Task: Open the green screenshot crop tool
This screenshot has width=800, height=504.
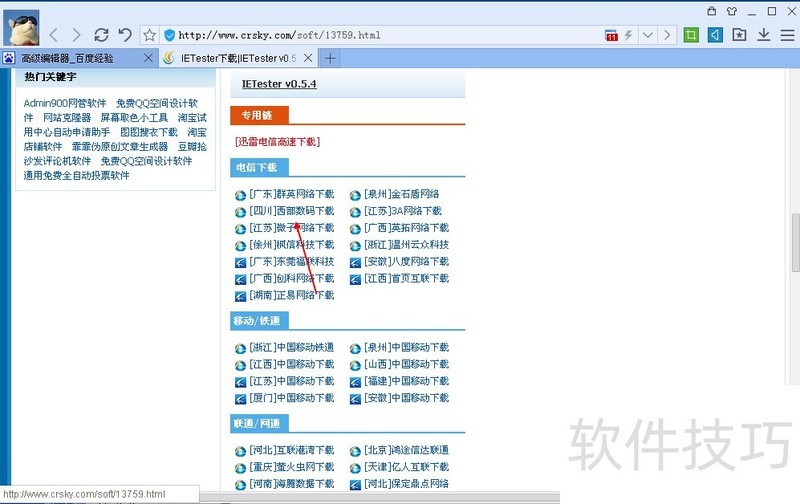Action: coord(691,35)
